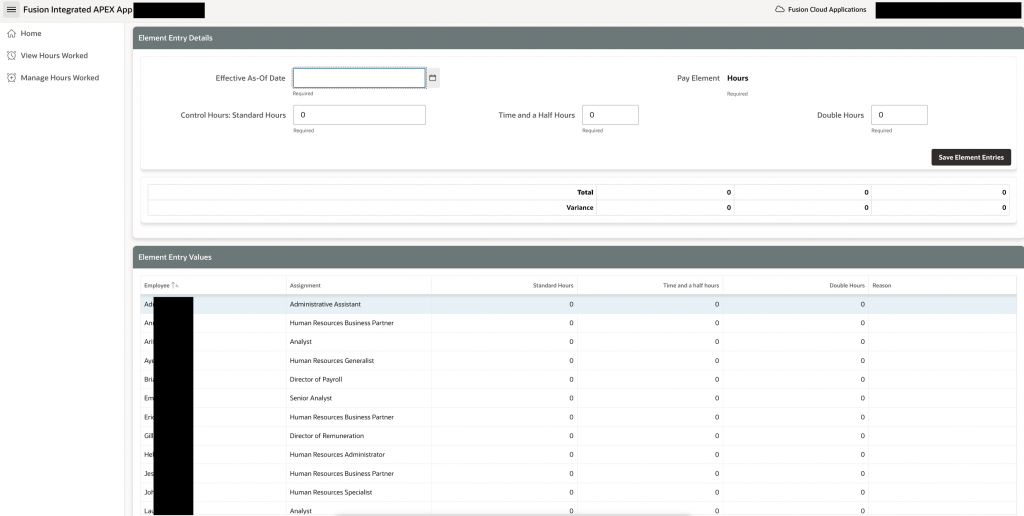The image size is (1024, 516).
Task: Sort by the Employee column arrow icon
Action: tap(175, 286)
